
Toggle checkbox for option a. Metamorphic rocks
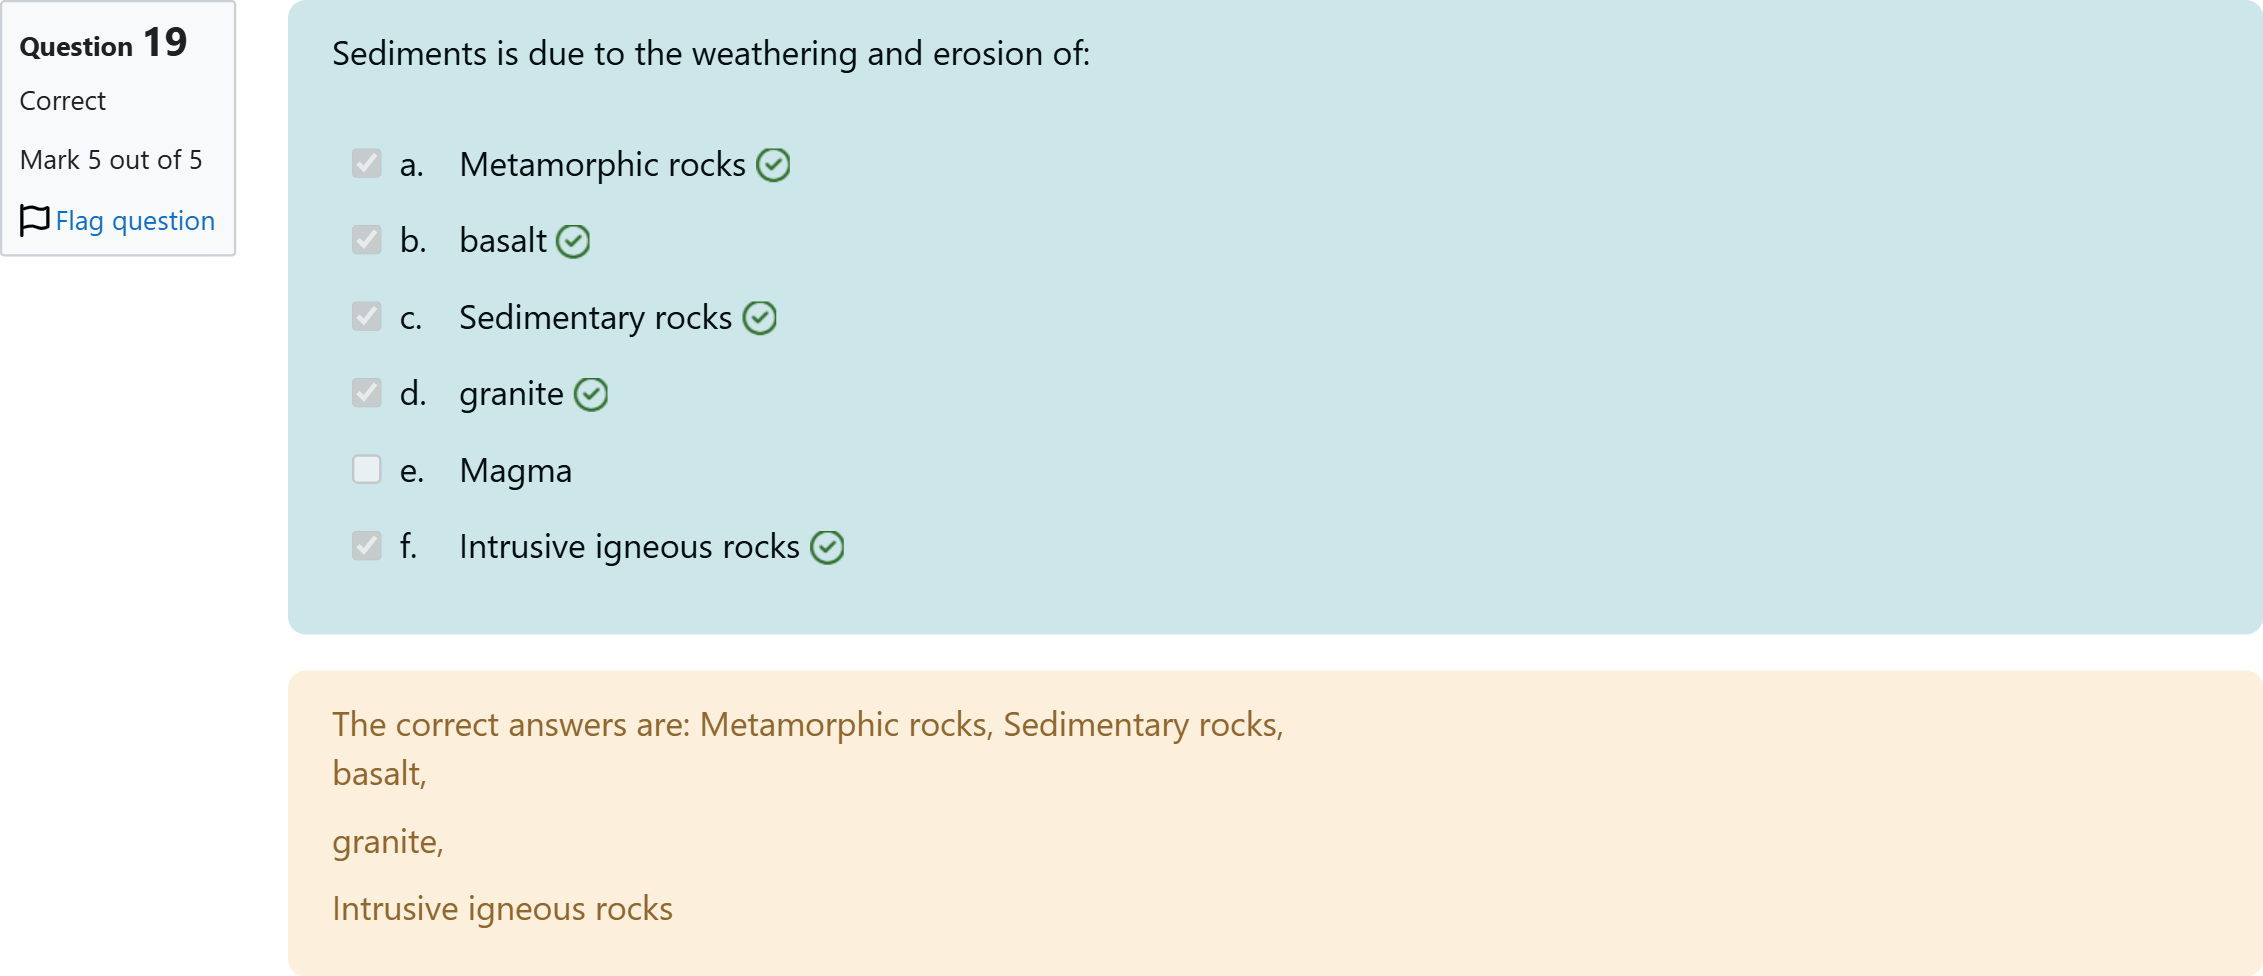pyautogui.click(x=367, y=164)
